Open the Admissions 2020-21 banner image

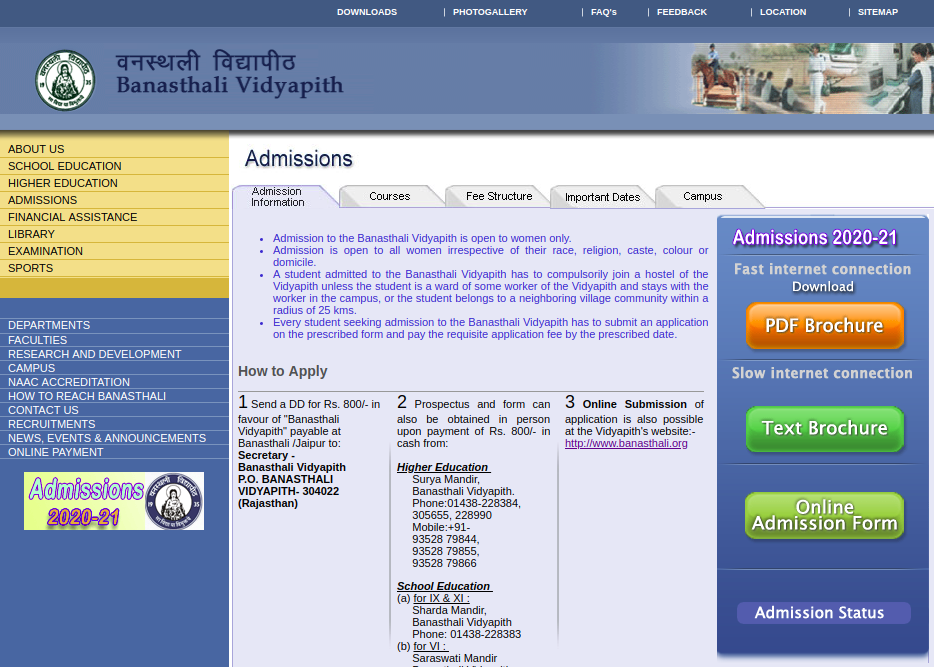(114, 501)
